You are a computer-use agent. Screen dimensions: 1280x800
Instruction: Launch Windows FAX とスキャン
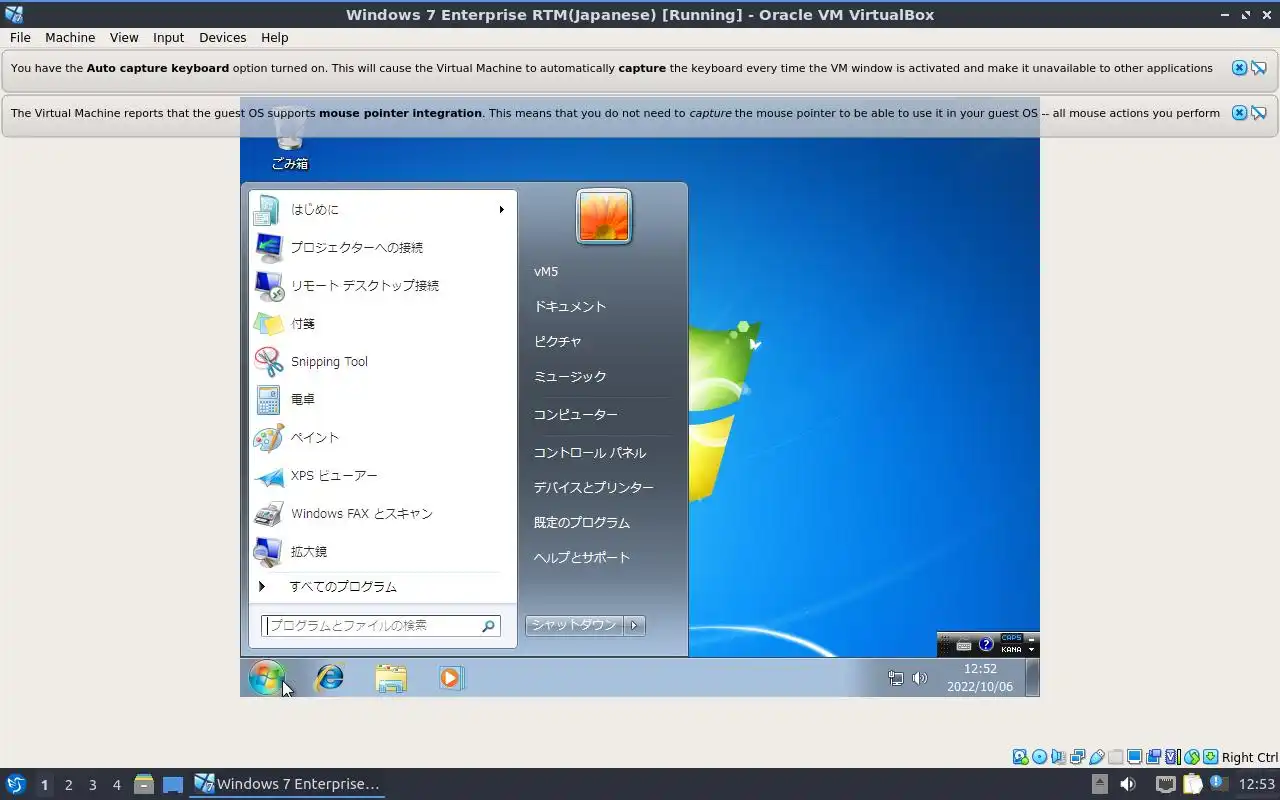(382, 513)
